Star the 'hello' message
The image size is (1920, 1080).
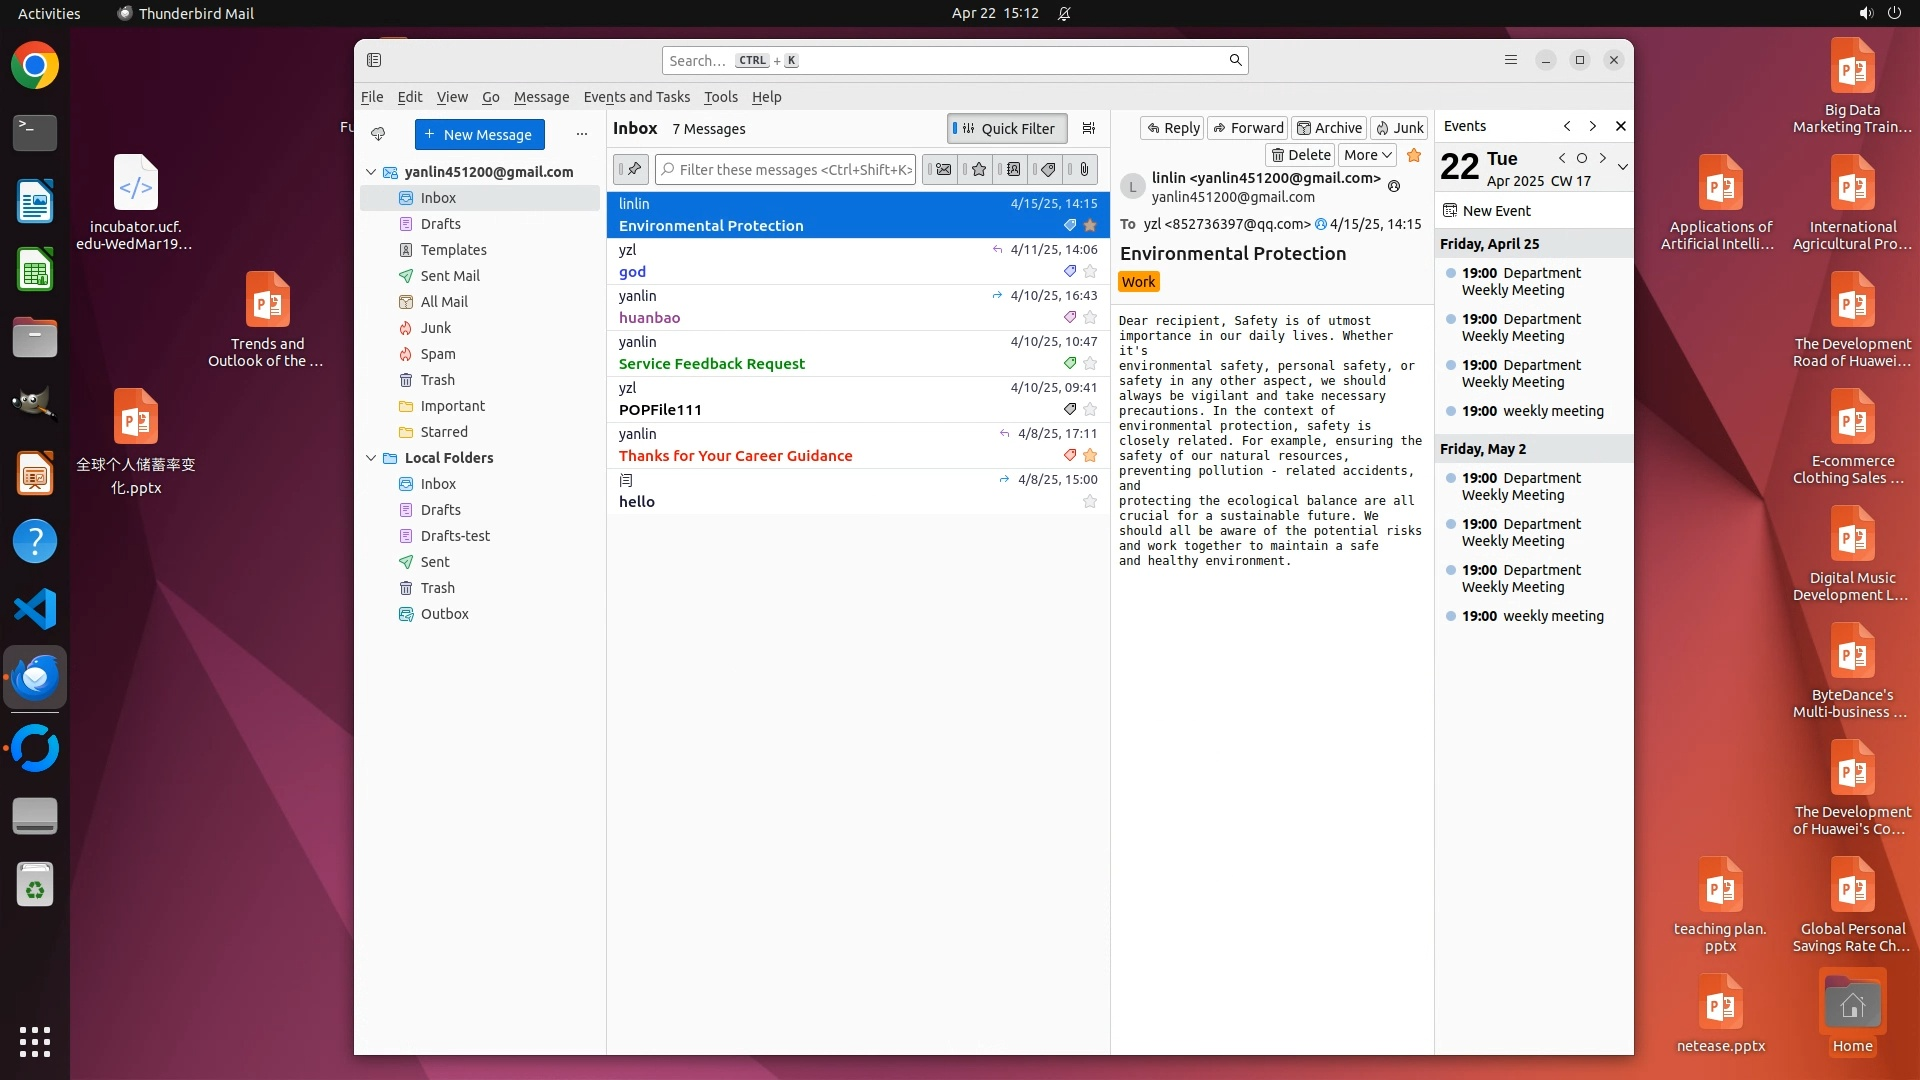tap(1090, 501)
